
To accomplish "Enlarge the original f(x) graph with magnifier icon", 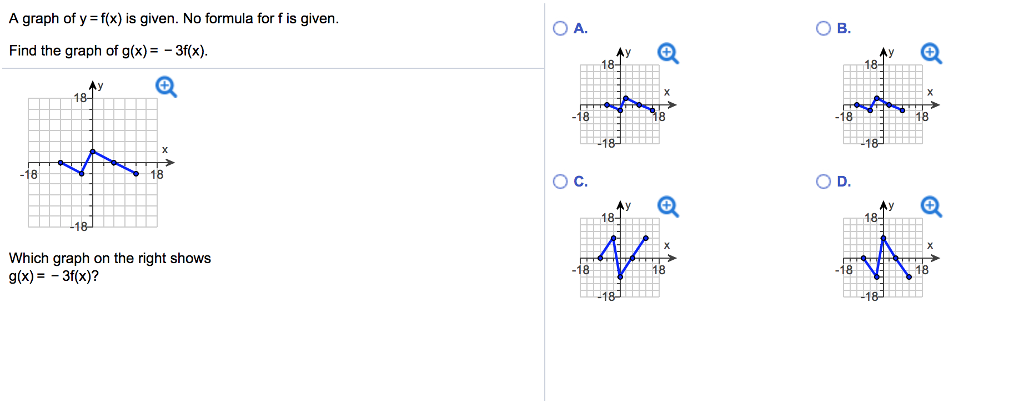I will click(x=167, y=87).
